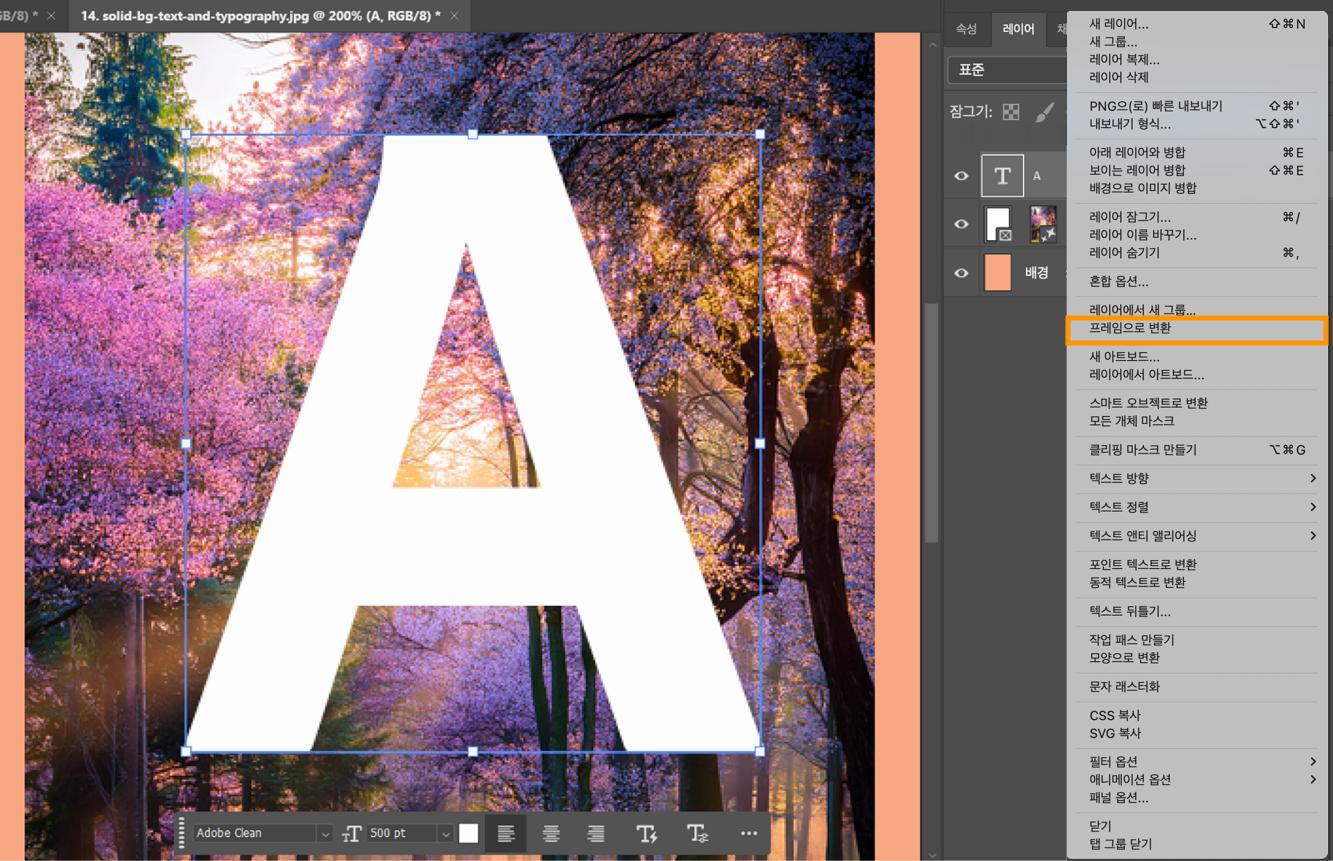Select 레이어 삭제 in the menu

[1198, 78]
